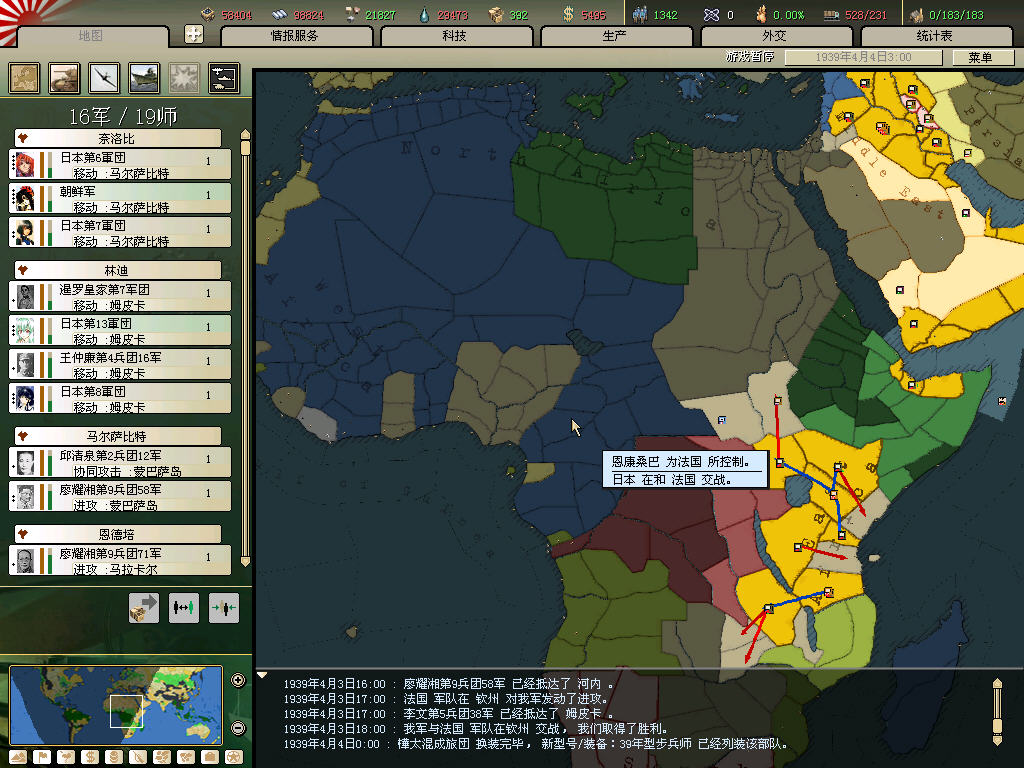Show land units list with tank icon
The image size is (1024, 768).
pyautogui.click(x=64, y=78)
